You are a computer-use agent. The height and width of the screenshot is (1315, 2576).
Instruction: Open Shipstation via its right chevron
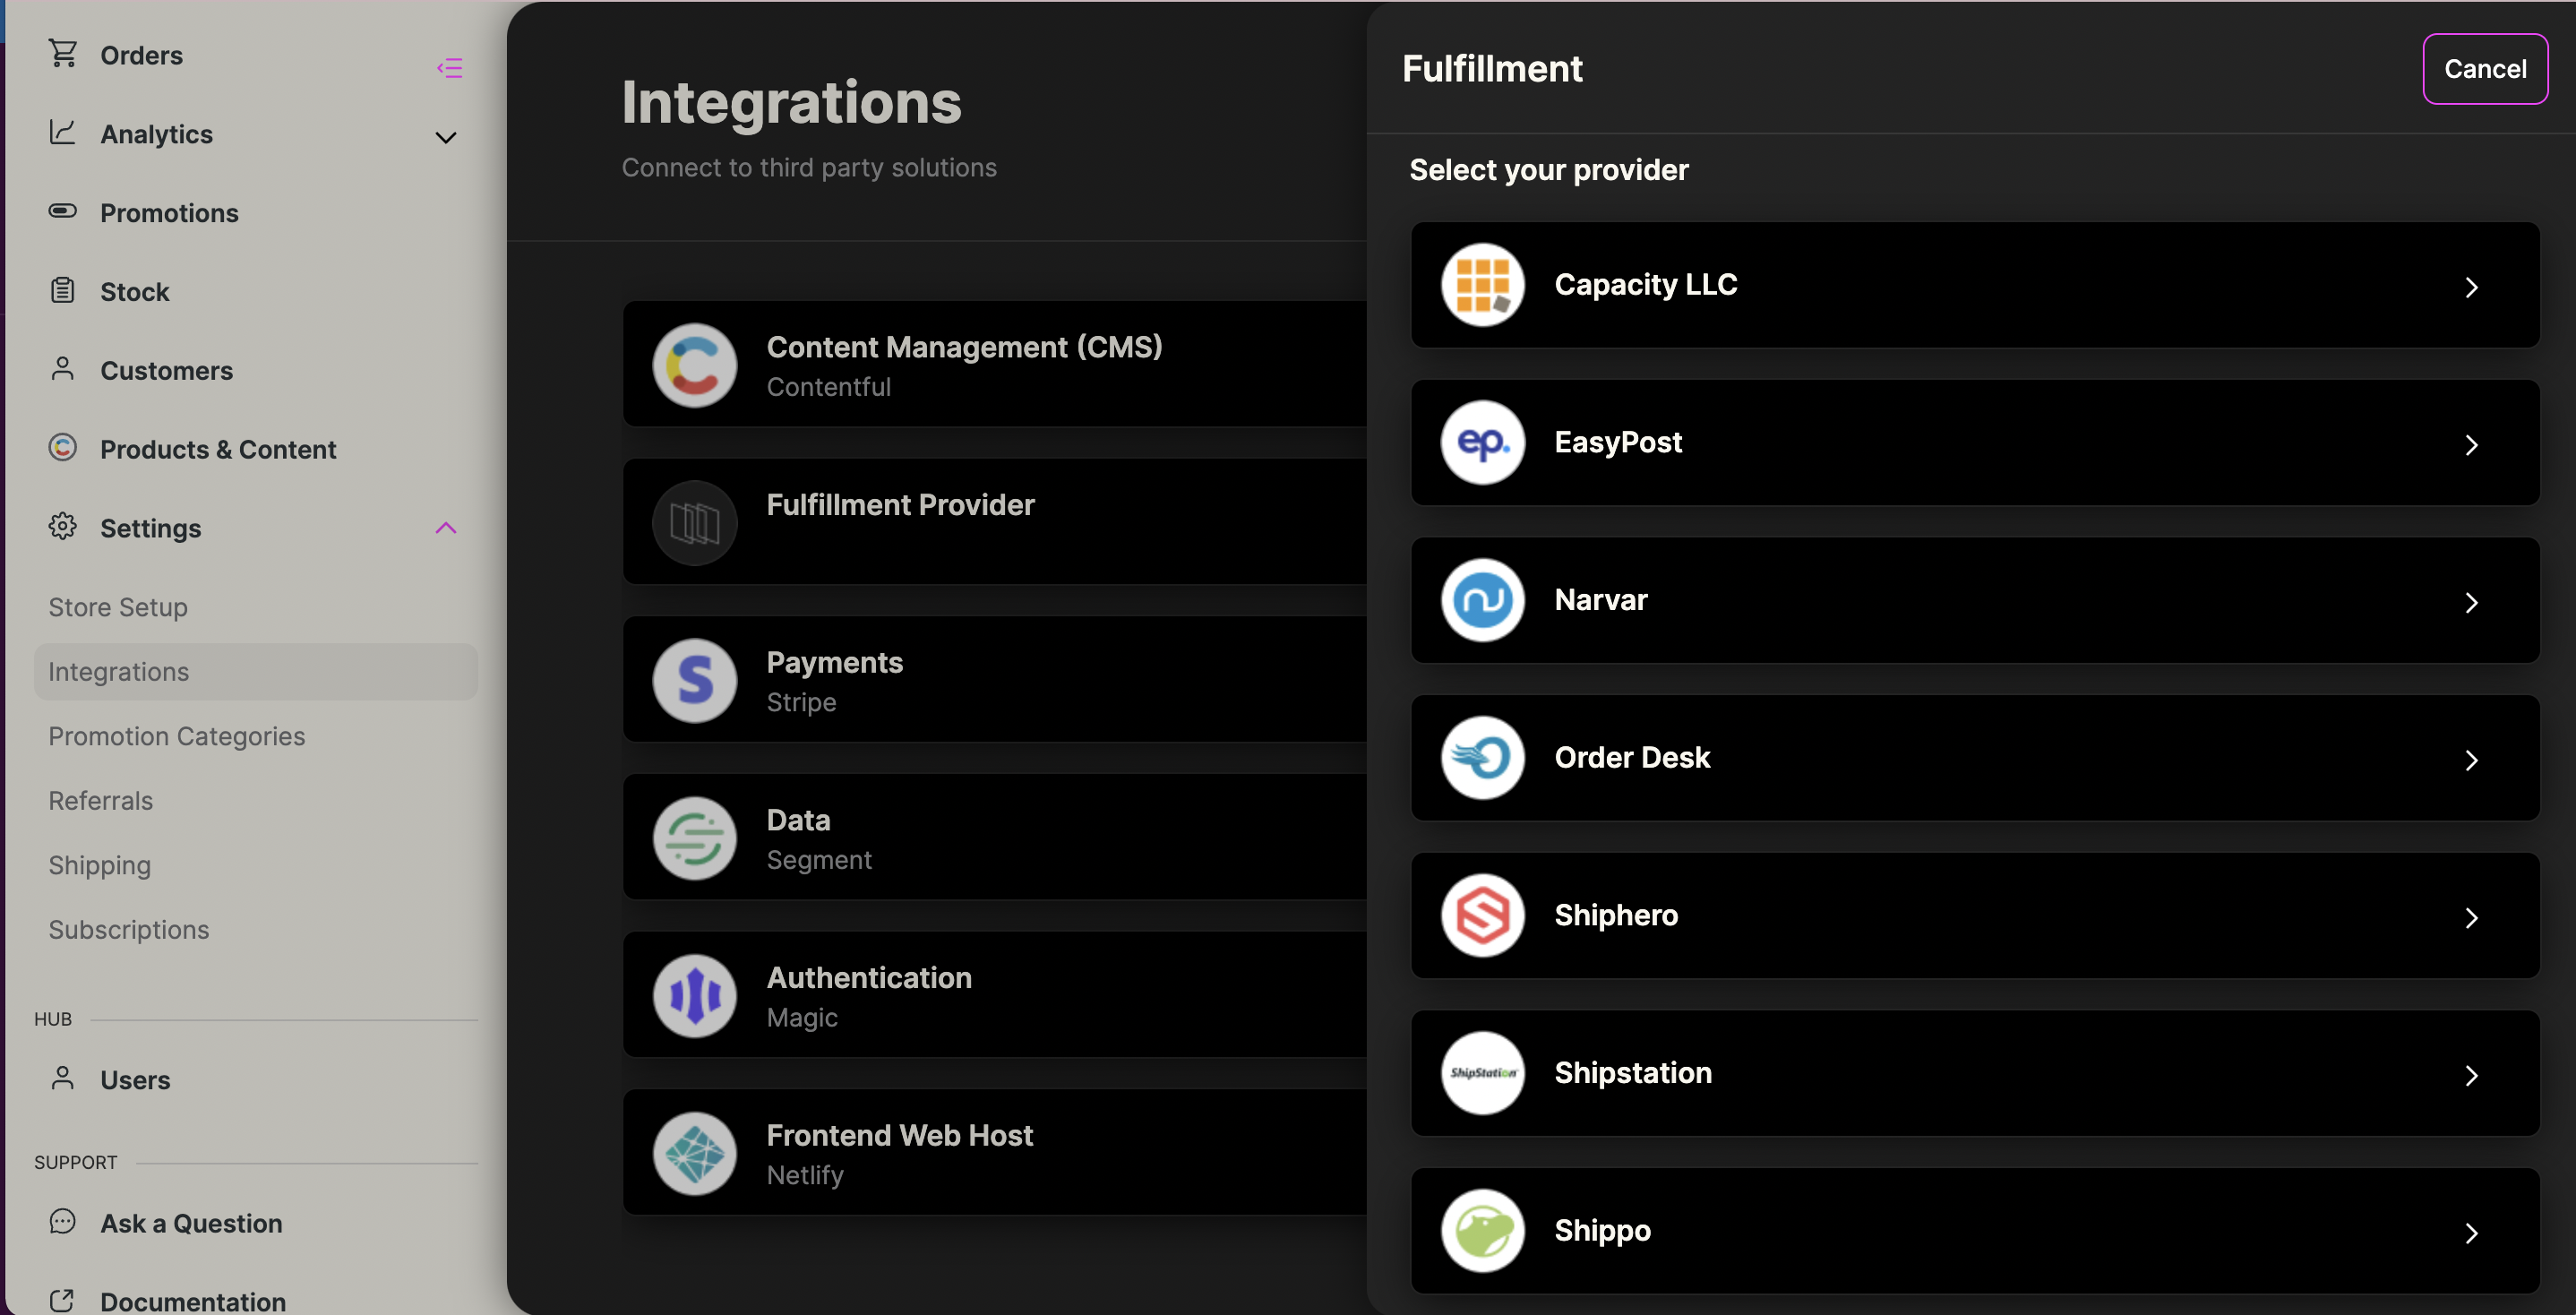[x=2471, y=1076]
